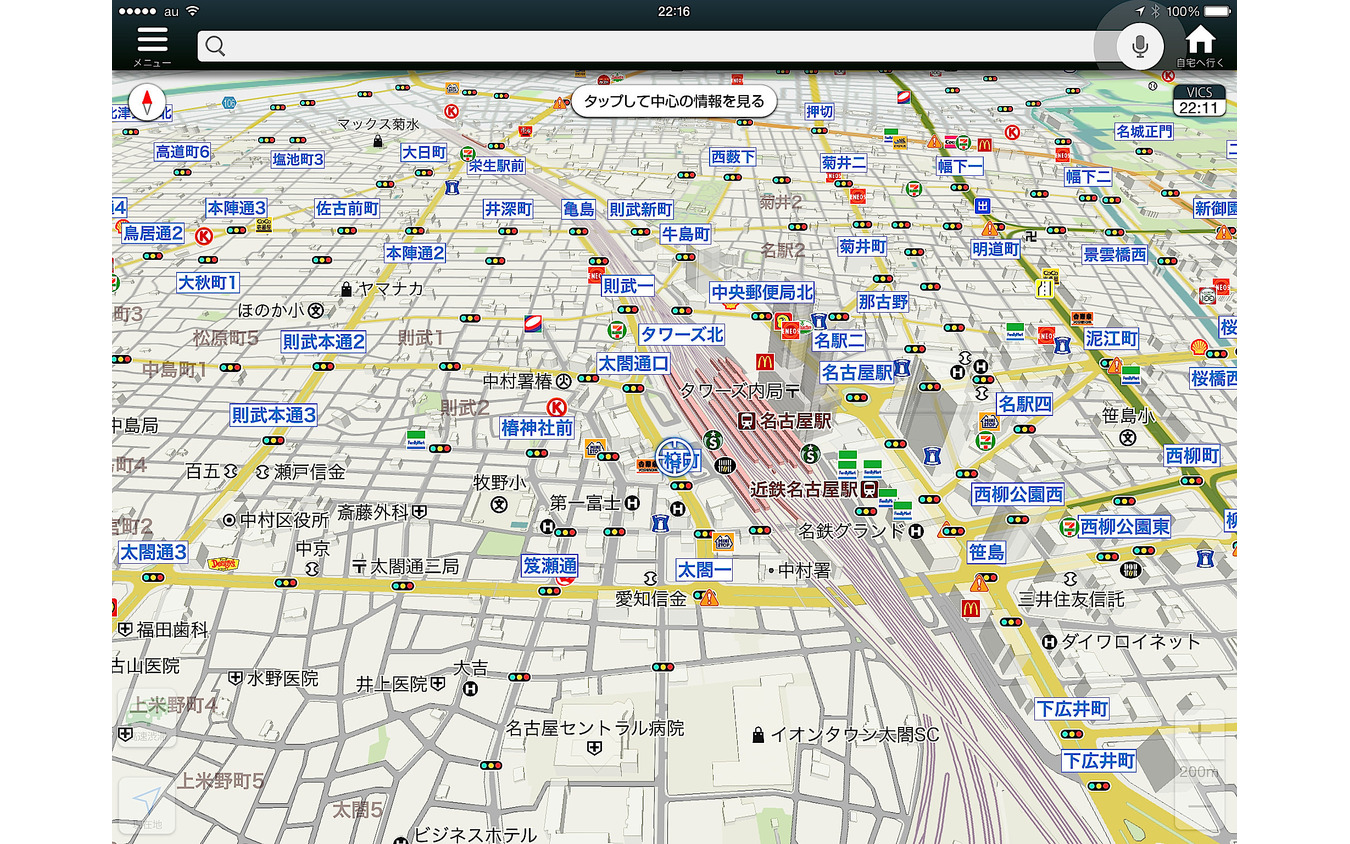1350x844 pixels.
Task: Tap Circle K icon above 椿神社前
Action: point(559,406)
